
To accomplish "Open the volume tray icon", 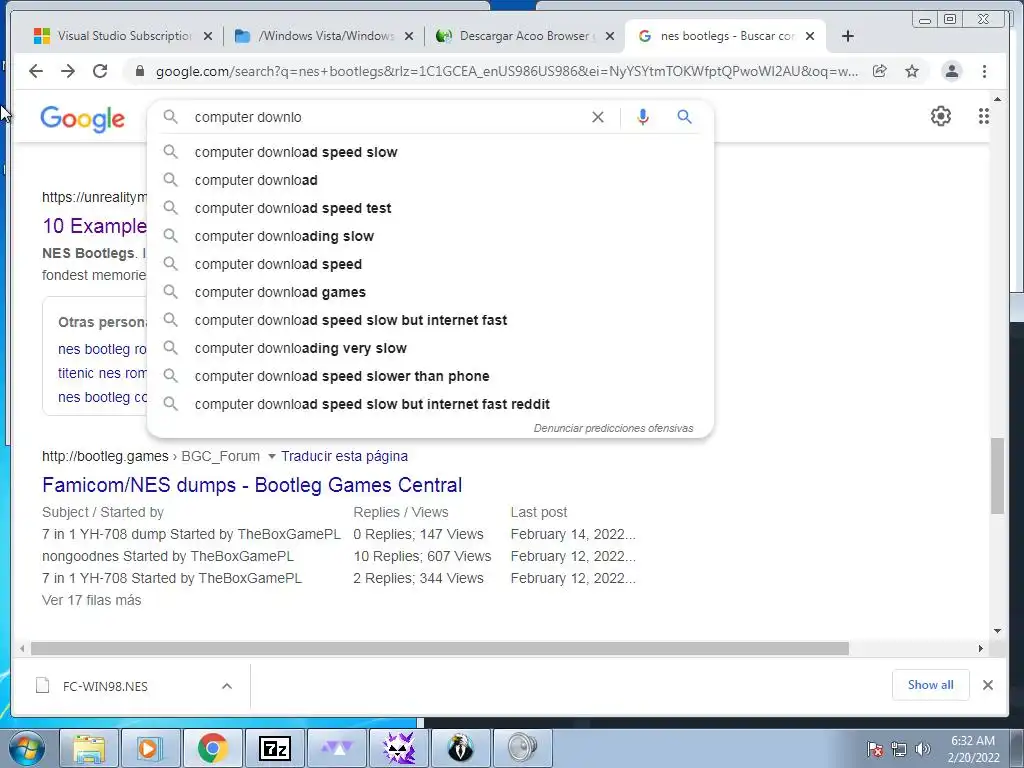I will pos(922,749).
